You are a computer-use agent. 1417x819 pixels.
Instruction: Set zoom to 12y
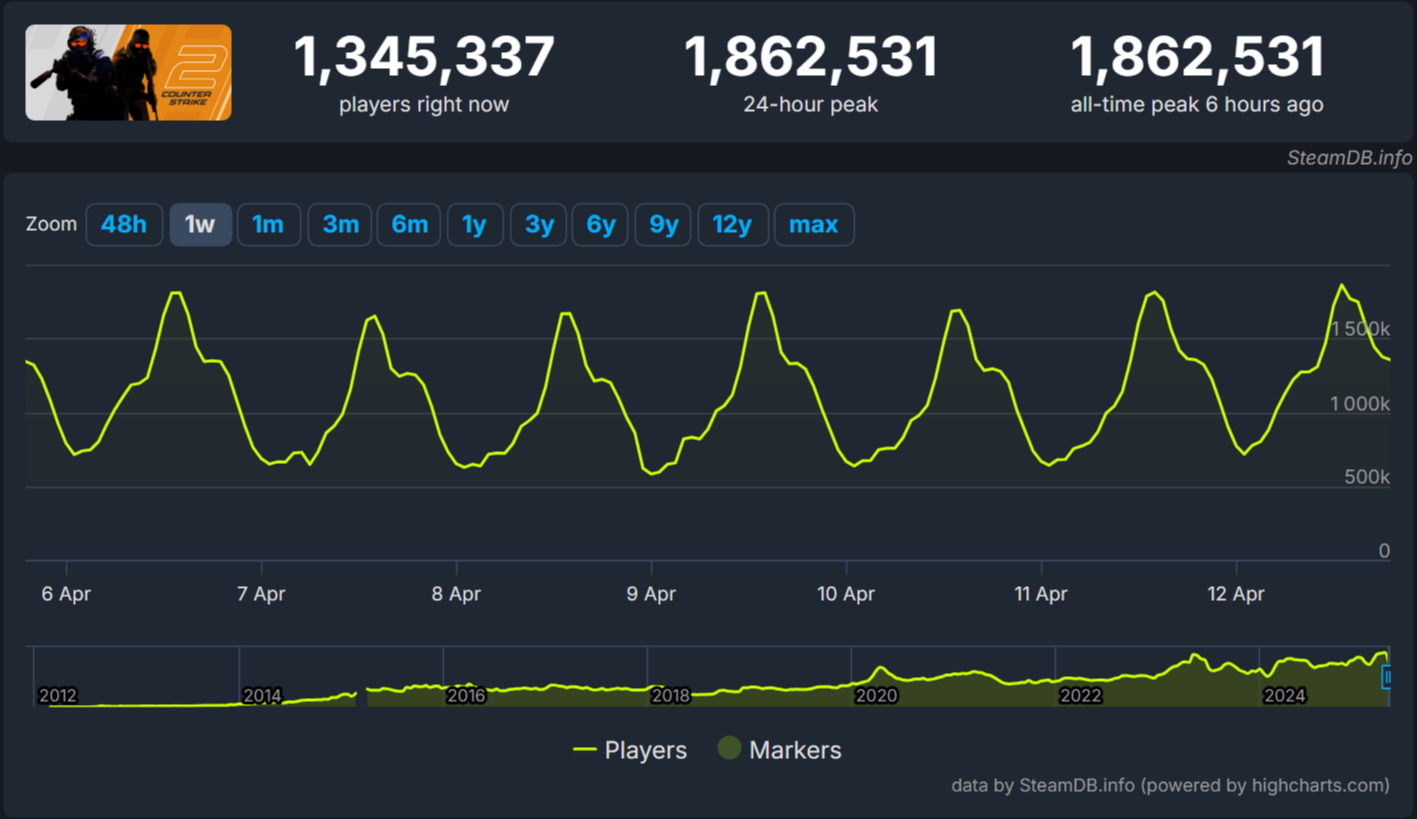coord(732,225)
